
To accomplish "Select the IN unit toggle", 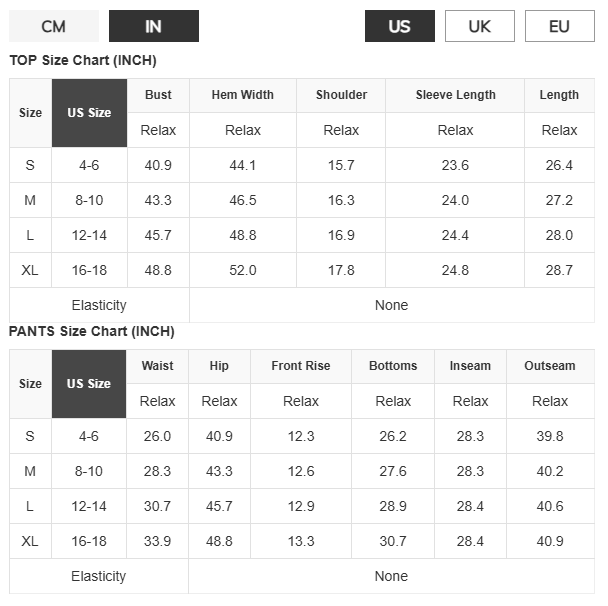I will click(154, 26).
